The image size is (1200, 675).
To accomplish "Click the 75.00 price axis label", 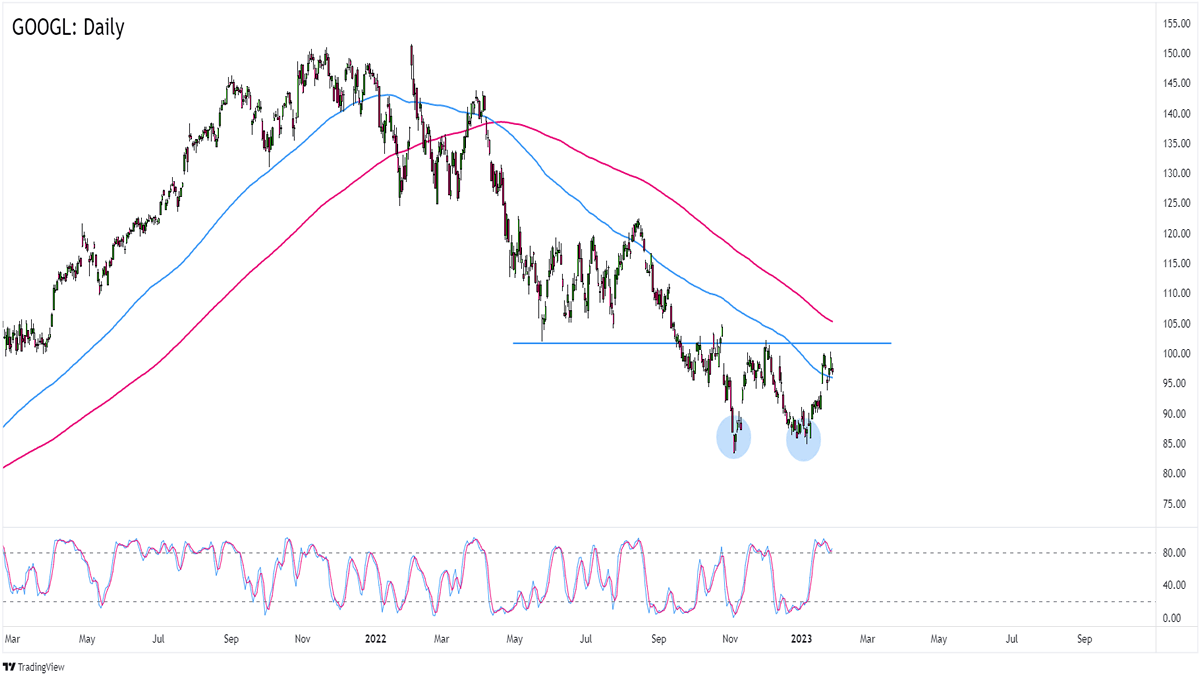I will coord(1173,503).
